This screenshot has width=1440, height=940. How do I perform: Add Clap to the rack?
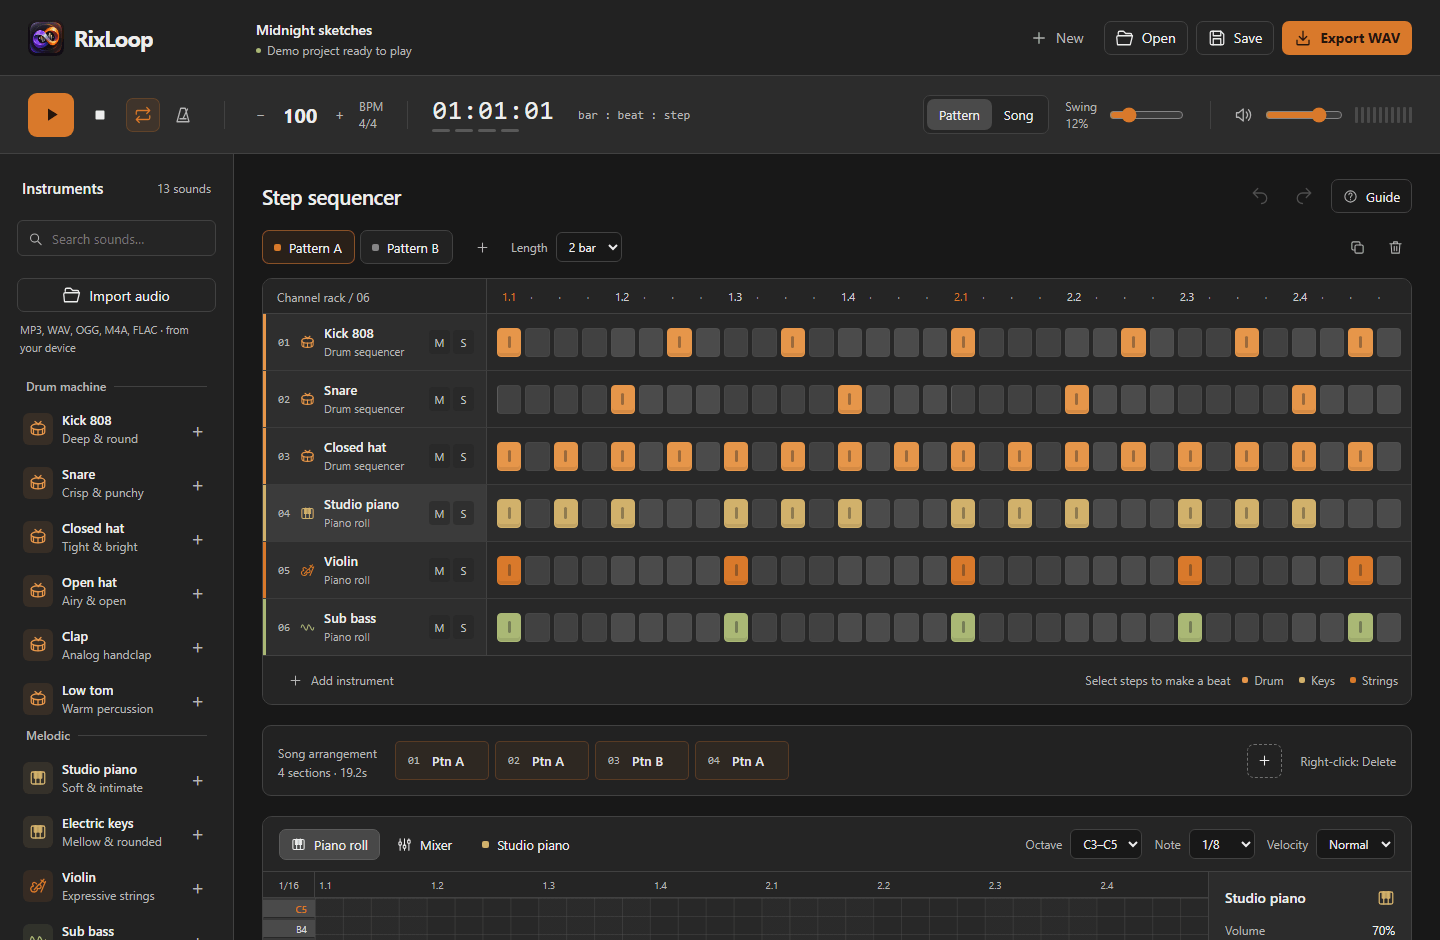tap(198, 647)
